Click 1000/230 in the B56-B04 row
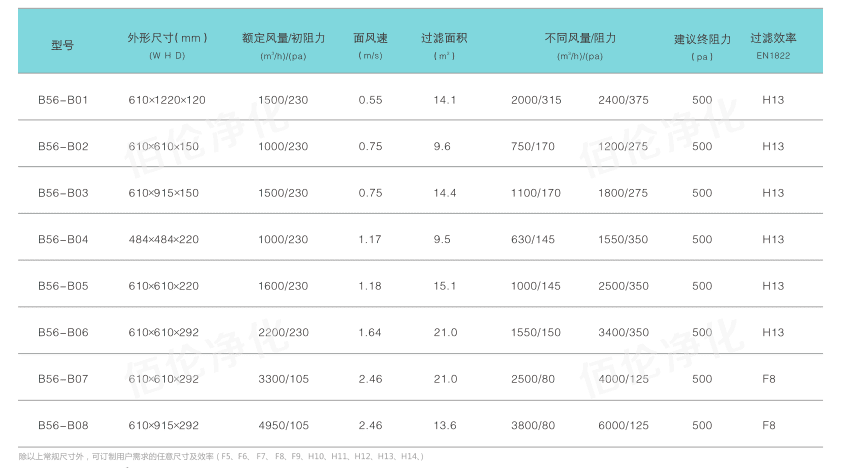This screenshot has height=468, width=845. (x=283, y=239)
